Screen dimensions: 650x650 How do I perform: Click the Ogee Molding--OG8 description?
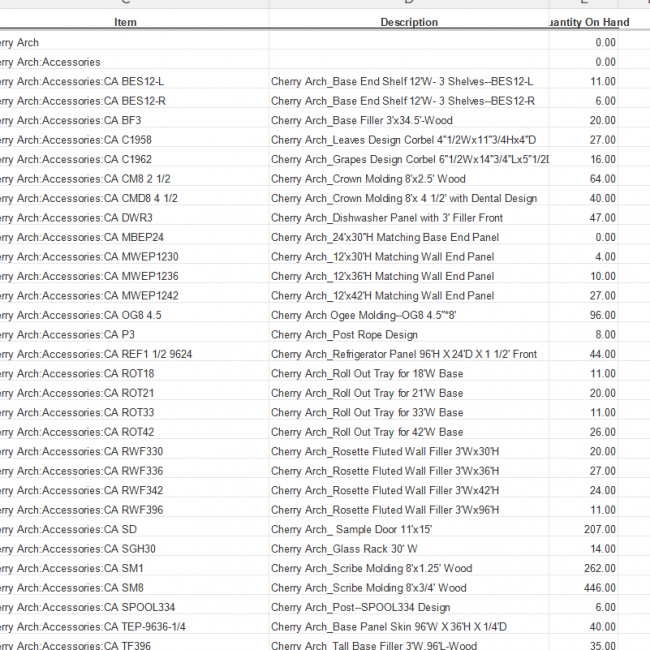coord(409,315)
